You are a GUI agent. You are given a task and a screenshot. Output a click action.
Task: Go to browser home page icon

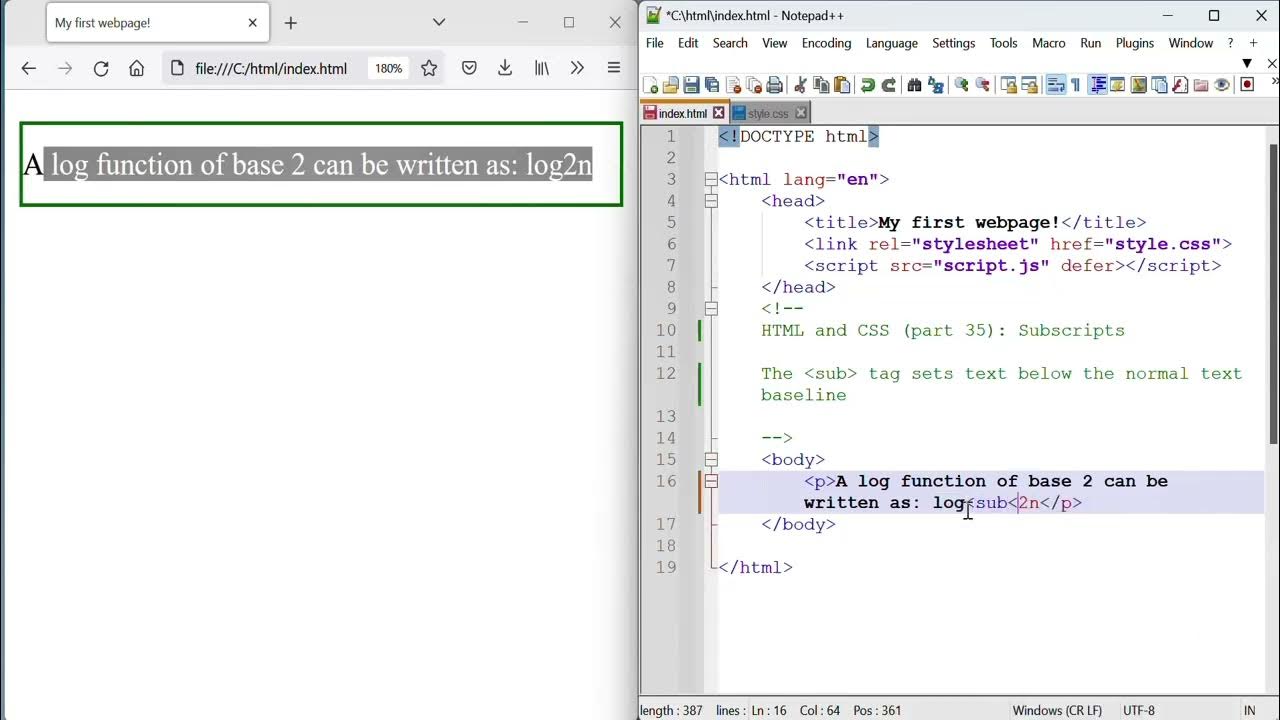[x=137, y=68]
